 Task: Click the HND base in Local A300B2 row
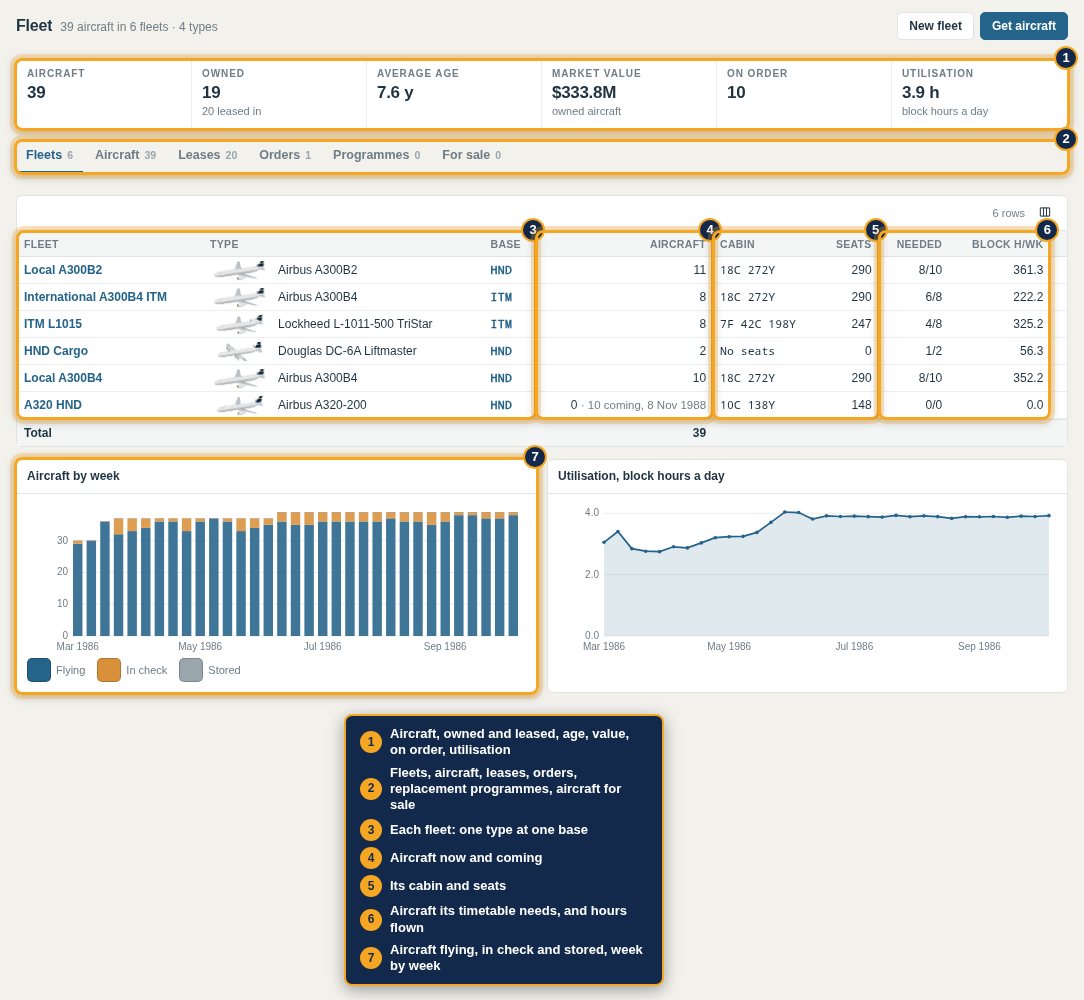point(501,270)
